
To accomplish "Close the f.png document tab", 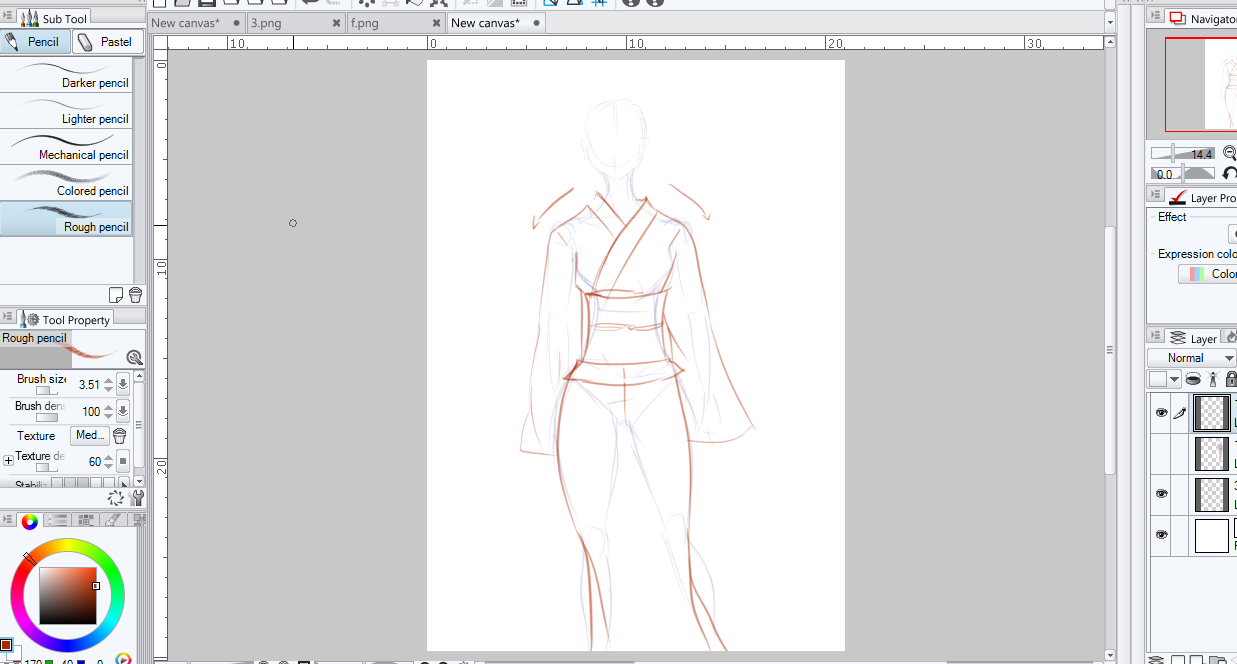I will coord(437,23).
